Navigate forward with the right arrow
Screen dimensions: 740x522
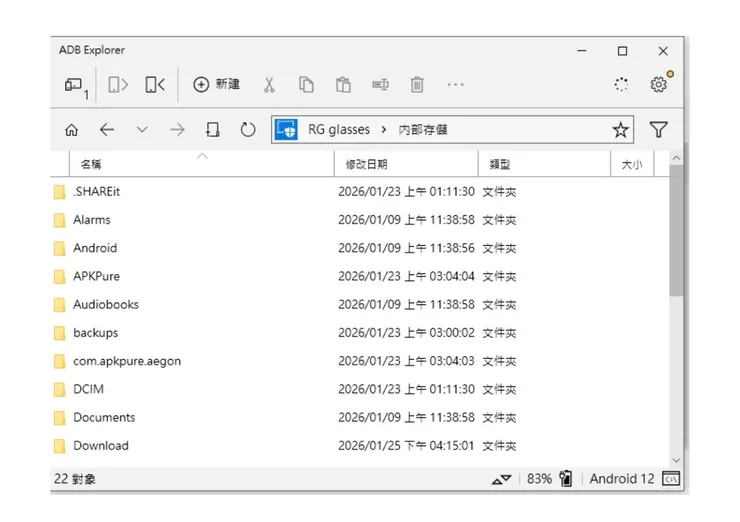click(177, 130)
